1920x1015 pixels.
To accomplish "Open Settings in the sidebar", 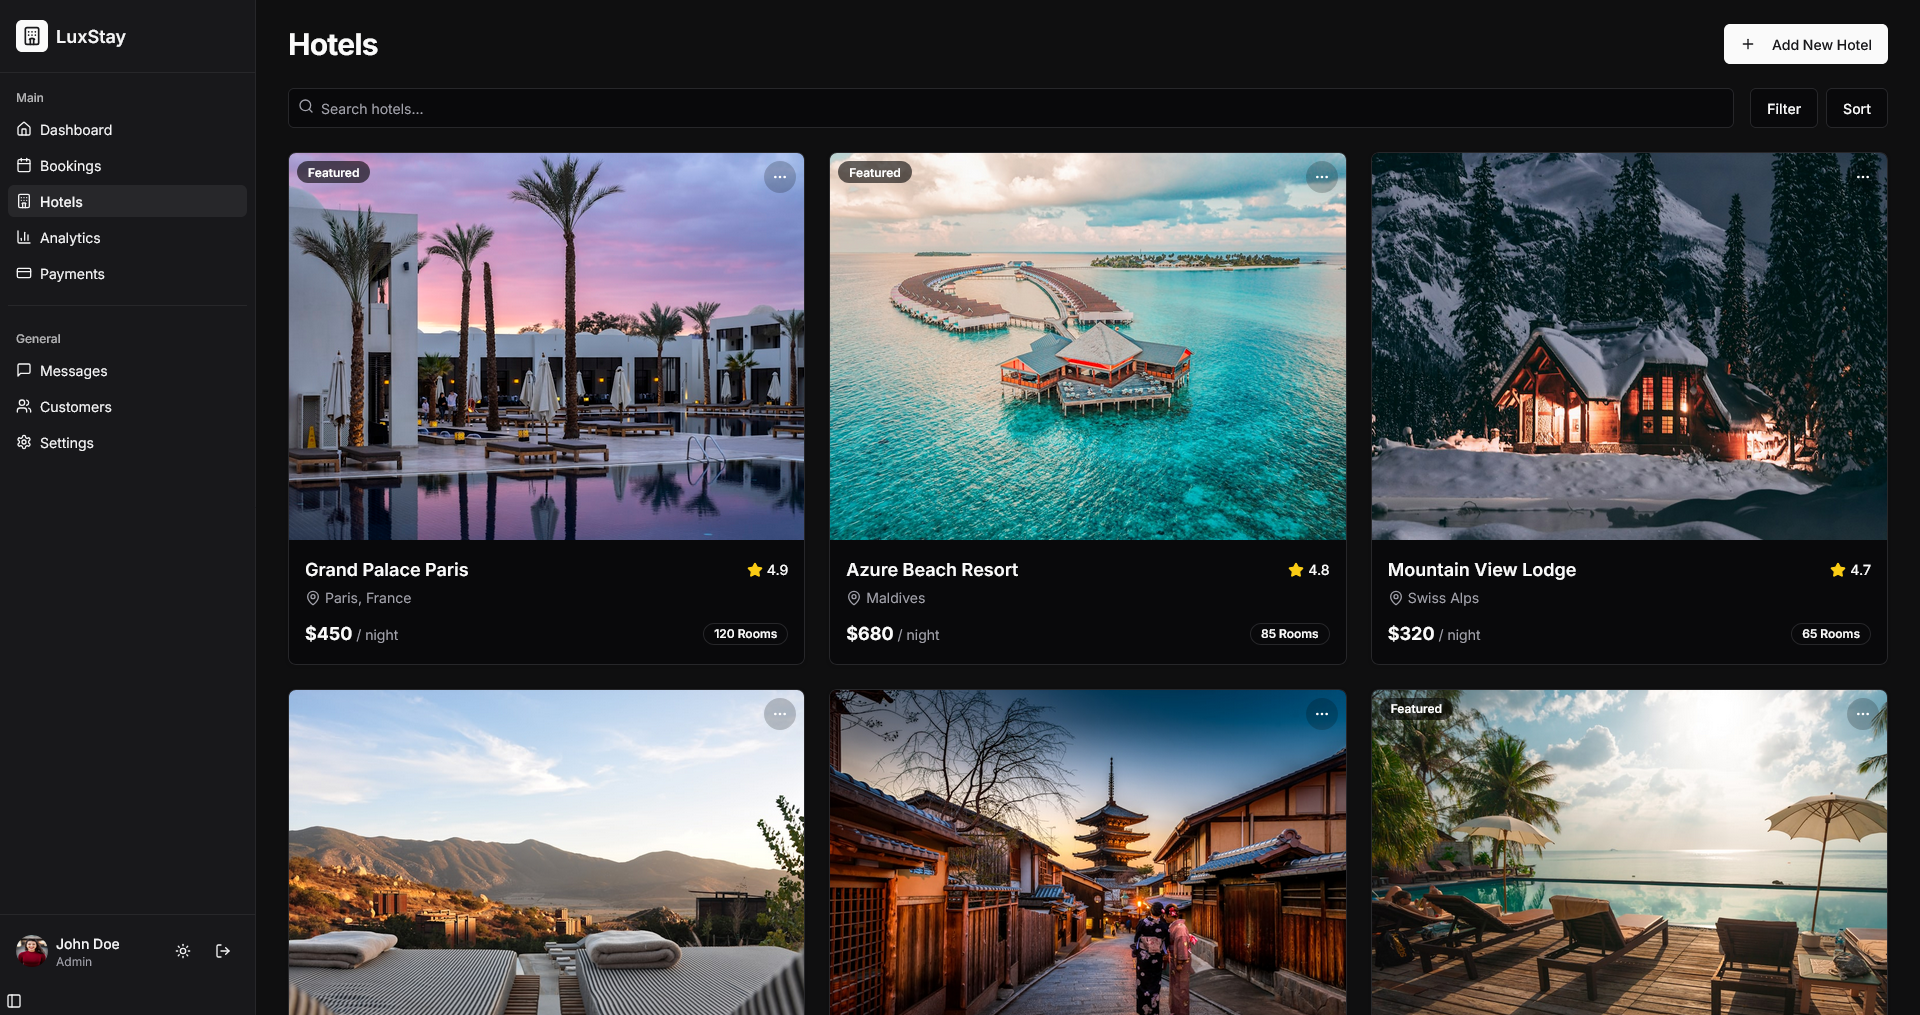I will 127,443.
